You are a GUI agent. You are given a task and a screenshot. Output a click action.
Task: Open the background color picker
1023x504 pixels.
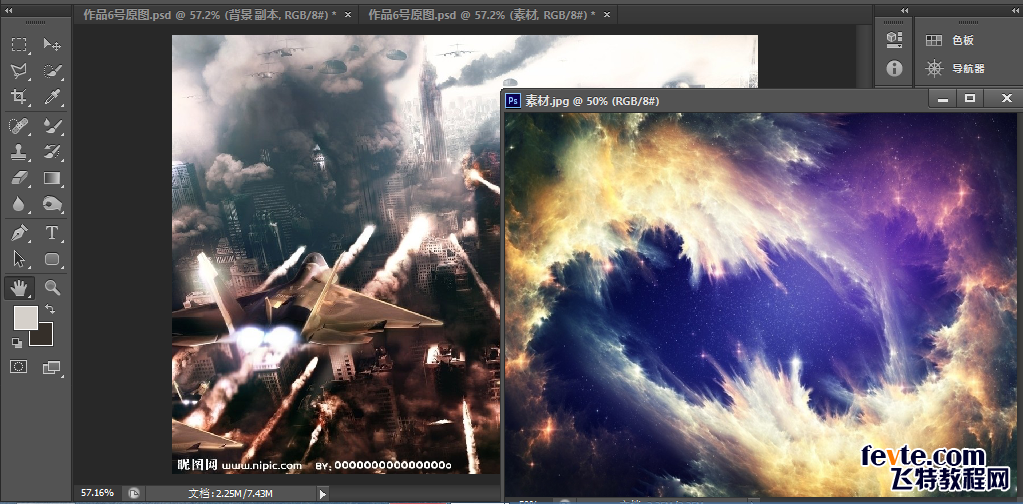click(44, 337)
